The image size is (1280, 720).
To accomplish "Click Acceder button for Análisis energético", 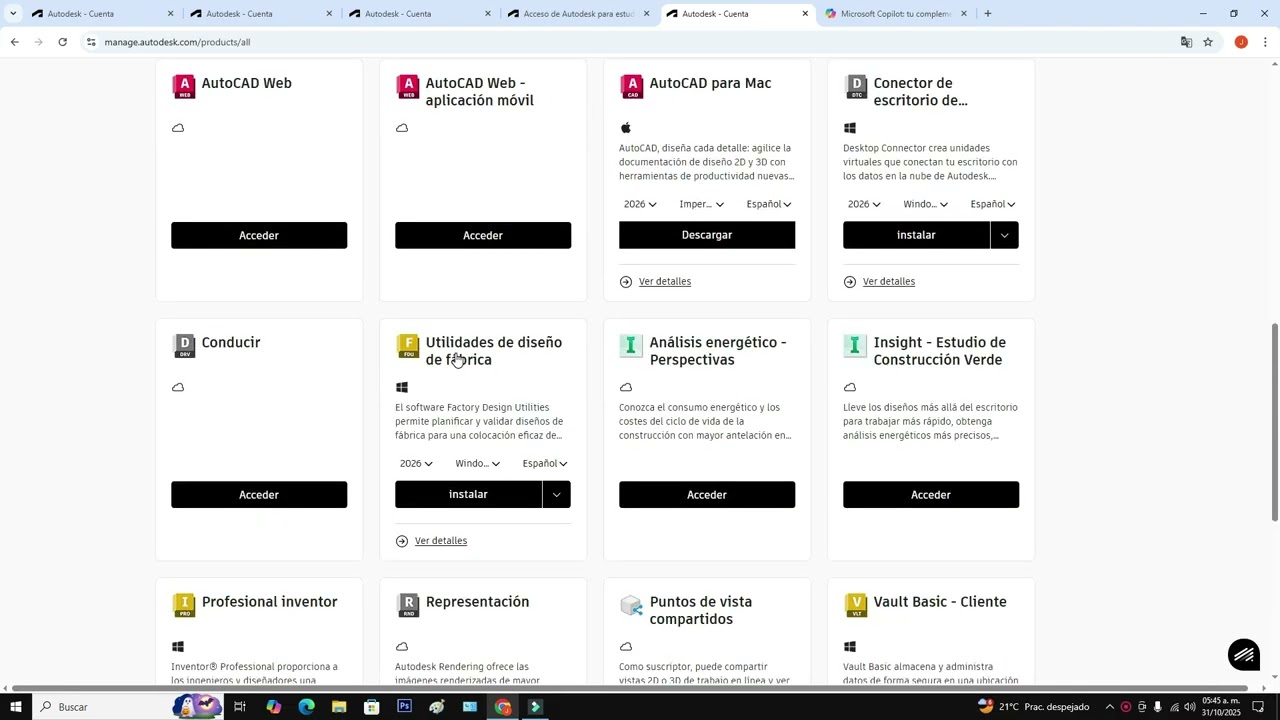I will [707, 495].
